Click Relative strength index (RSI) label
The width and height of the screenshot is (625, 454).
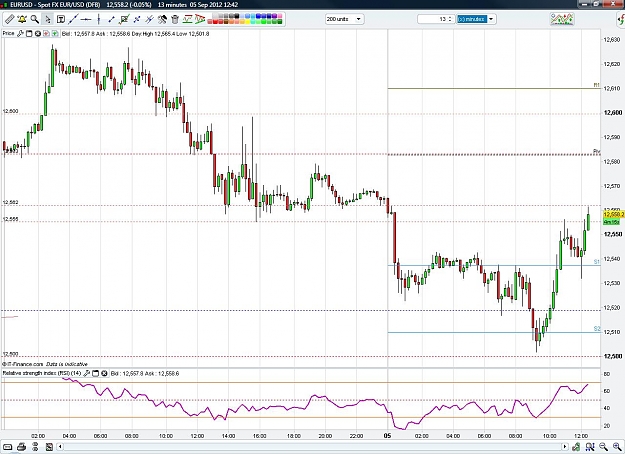click(41, 373)
